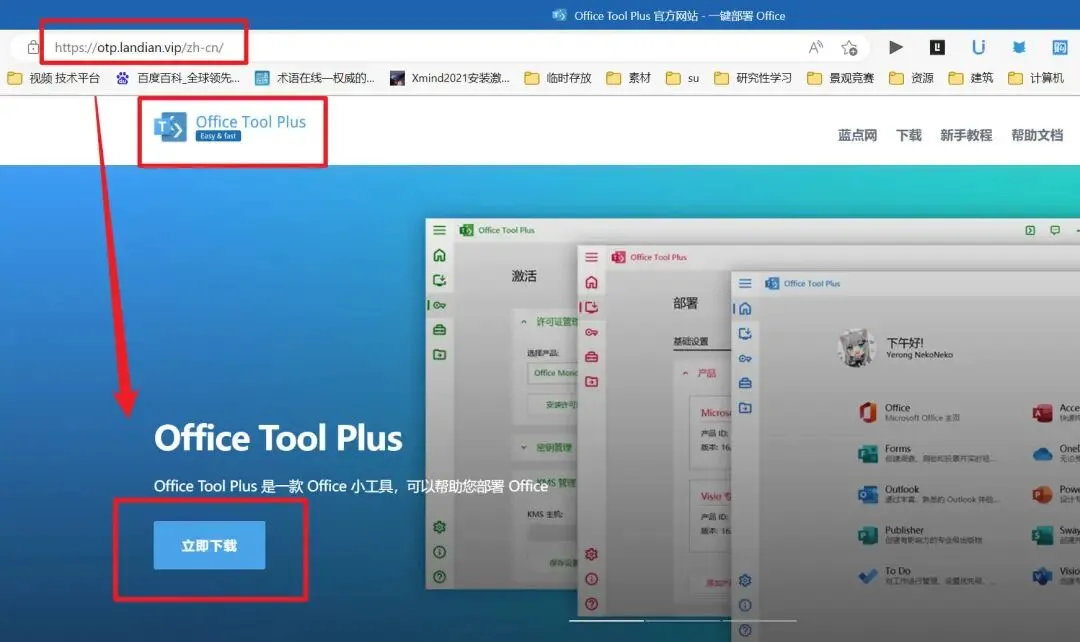The height and width of the screenshot is (642, 1080).
Task: Click the green info circle icon
Action: tap(439, 552)
